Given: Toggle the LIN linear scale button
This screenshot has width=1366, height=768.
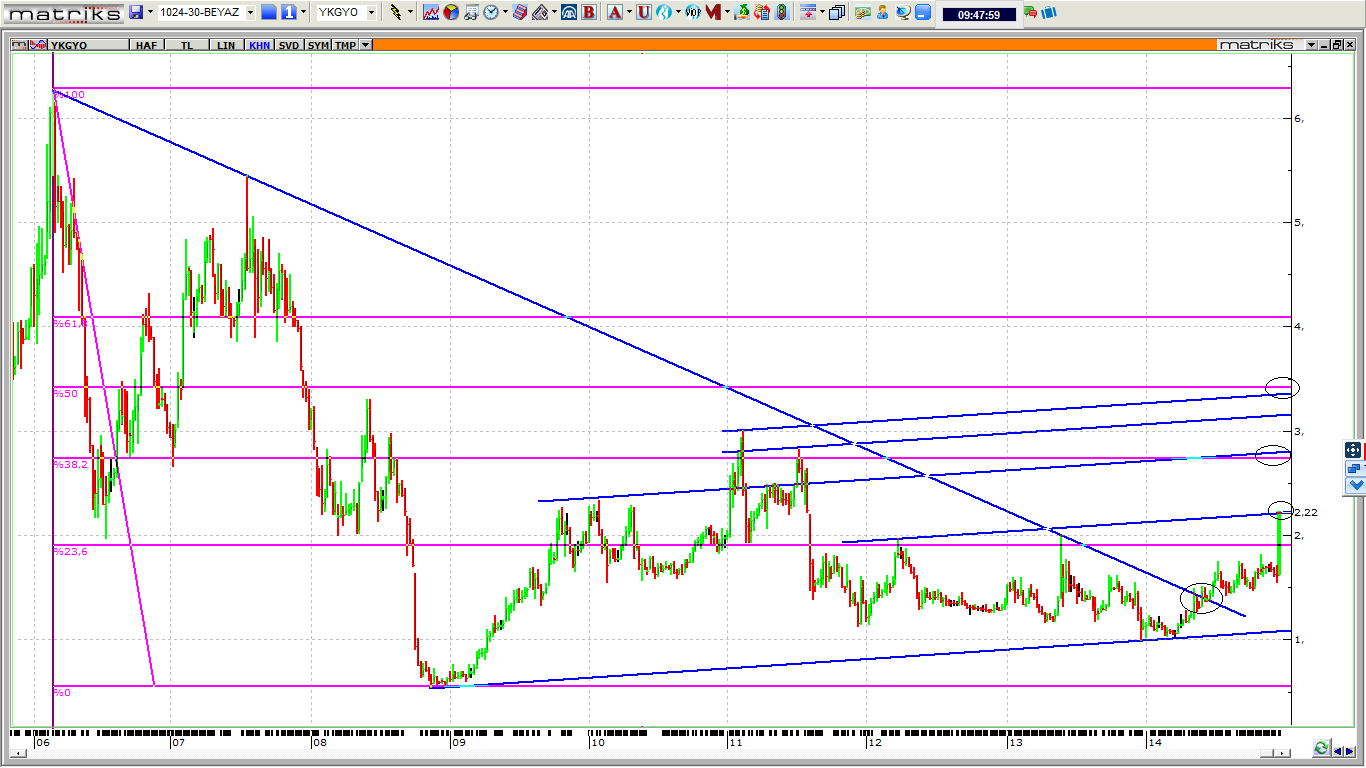Looking at the screenshot, I should click(x=227, y=45).
